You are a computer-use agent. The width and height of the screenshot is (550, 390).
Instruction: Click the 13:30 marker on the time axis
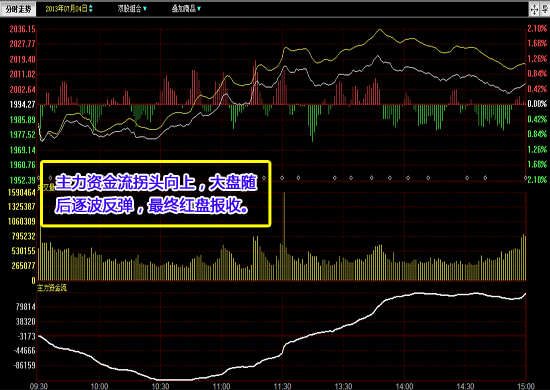tap(343, 386)
